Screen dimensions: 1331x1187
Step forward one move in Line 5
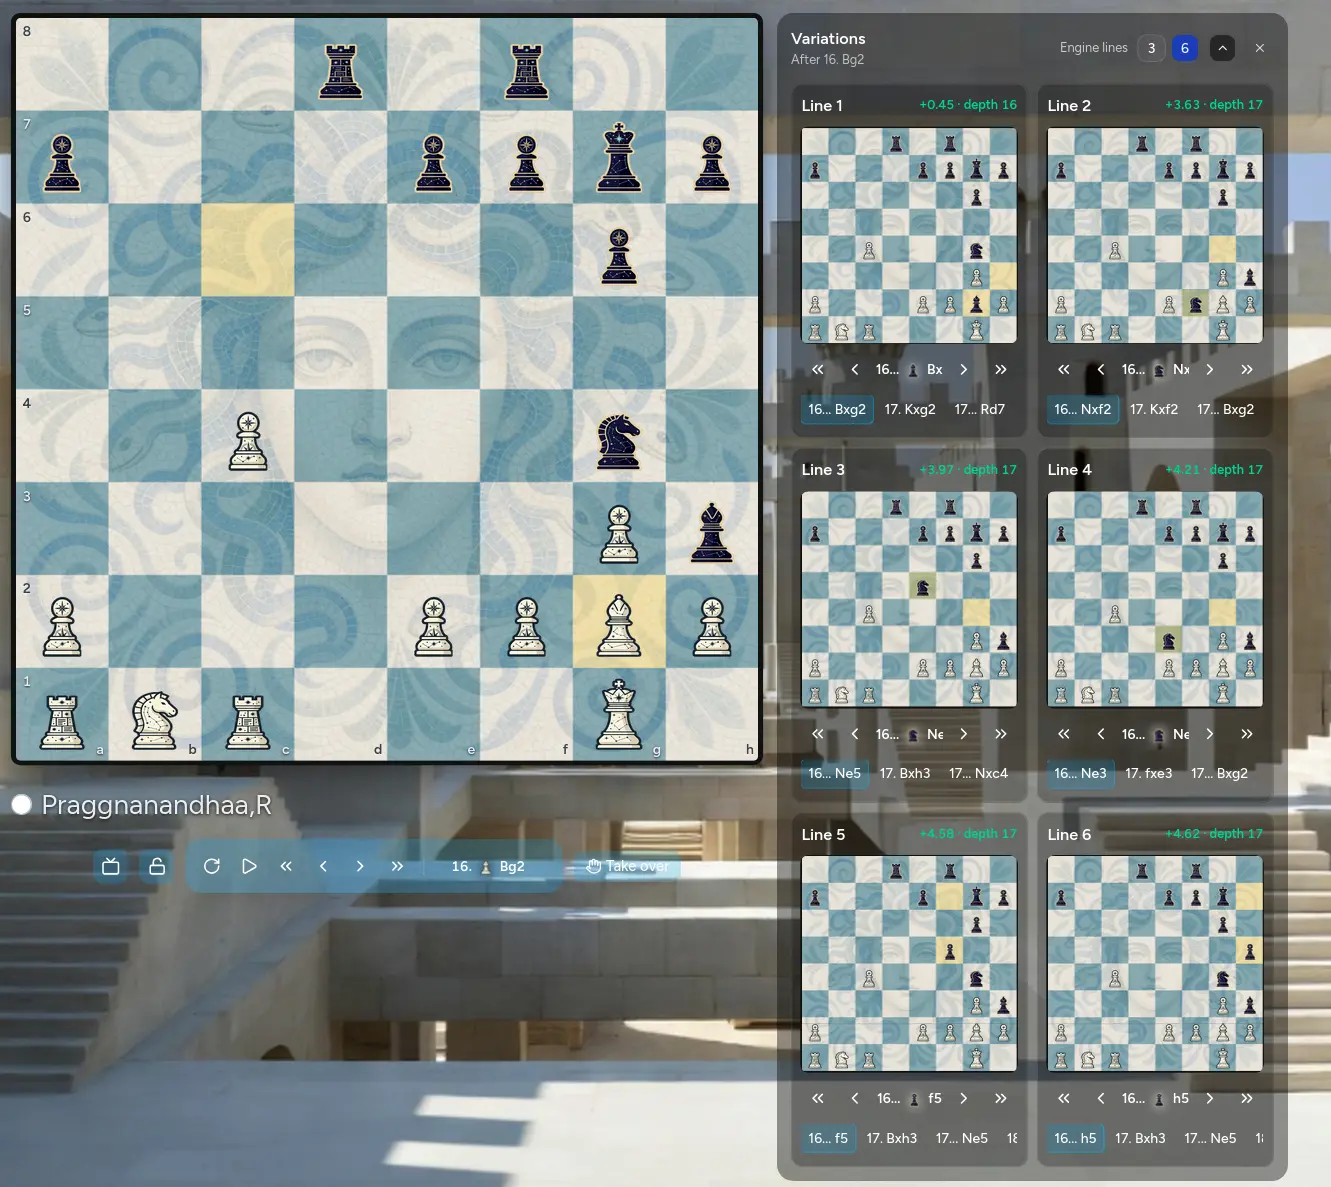tap(964, 1098)
